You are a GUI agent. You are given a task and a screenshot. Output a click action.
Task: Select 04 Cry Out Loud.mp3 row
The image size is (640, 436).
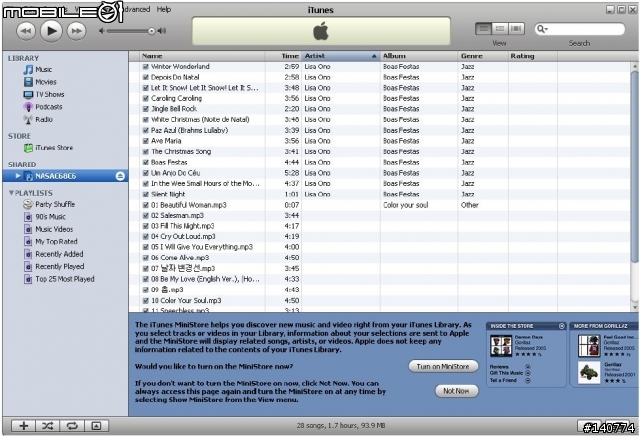(380, 237)
